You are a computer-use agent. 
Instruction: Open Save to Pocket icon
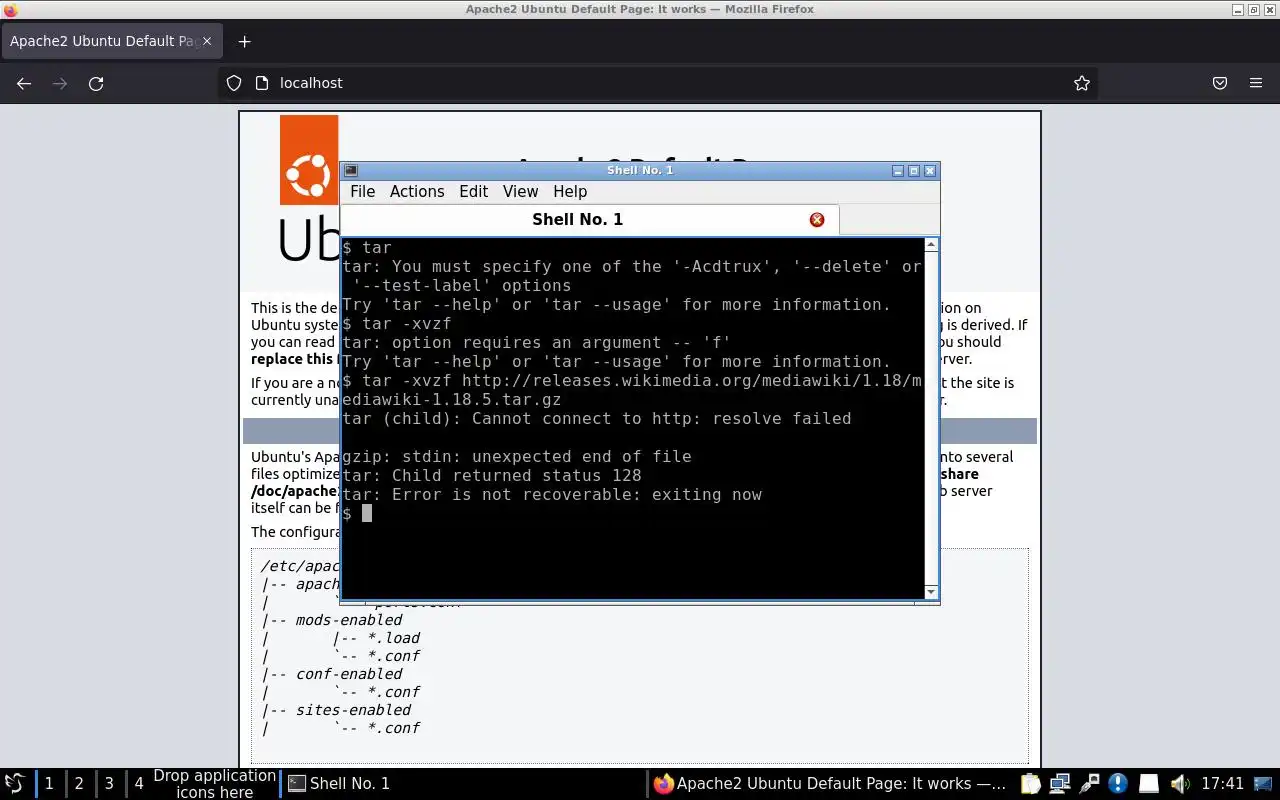pos(1220,84)
